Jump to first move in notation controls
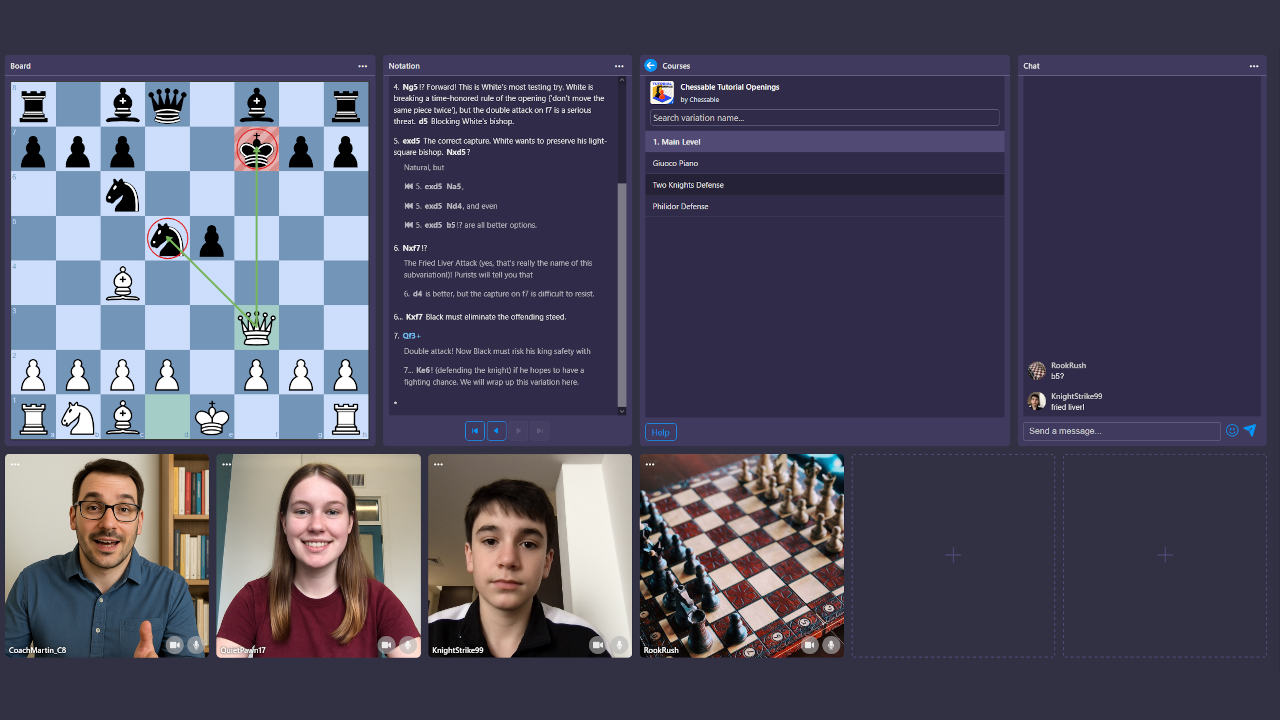1280x720 pixels. click(475, 431)
